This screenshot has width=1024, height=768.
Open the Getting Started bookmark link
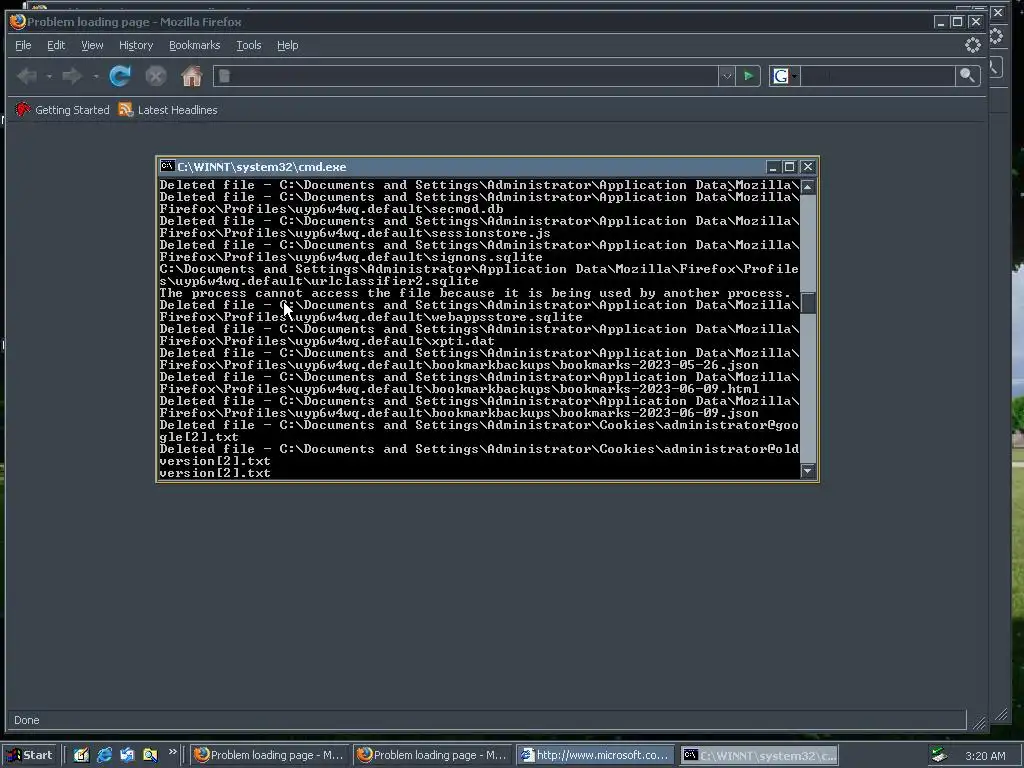coord(72,110)
